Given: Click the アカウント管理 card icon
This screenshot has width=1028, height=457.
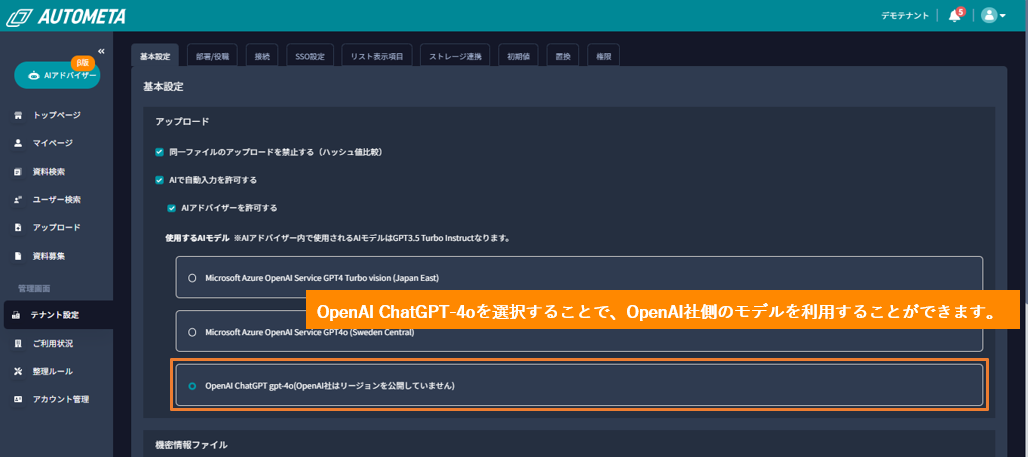Looking at the screenshot, I should [x=18, y=399].
